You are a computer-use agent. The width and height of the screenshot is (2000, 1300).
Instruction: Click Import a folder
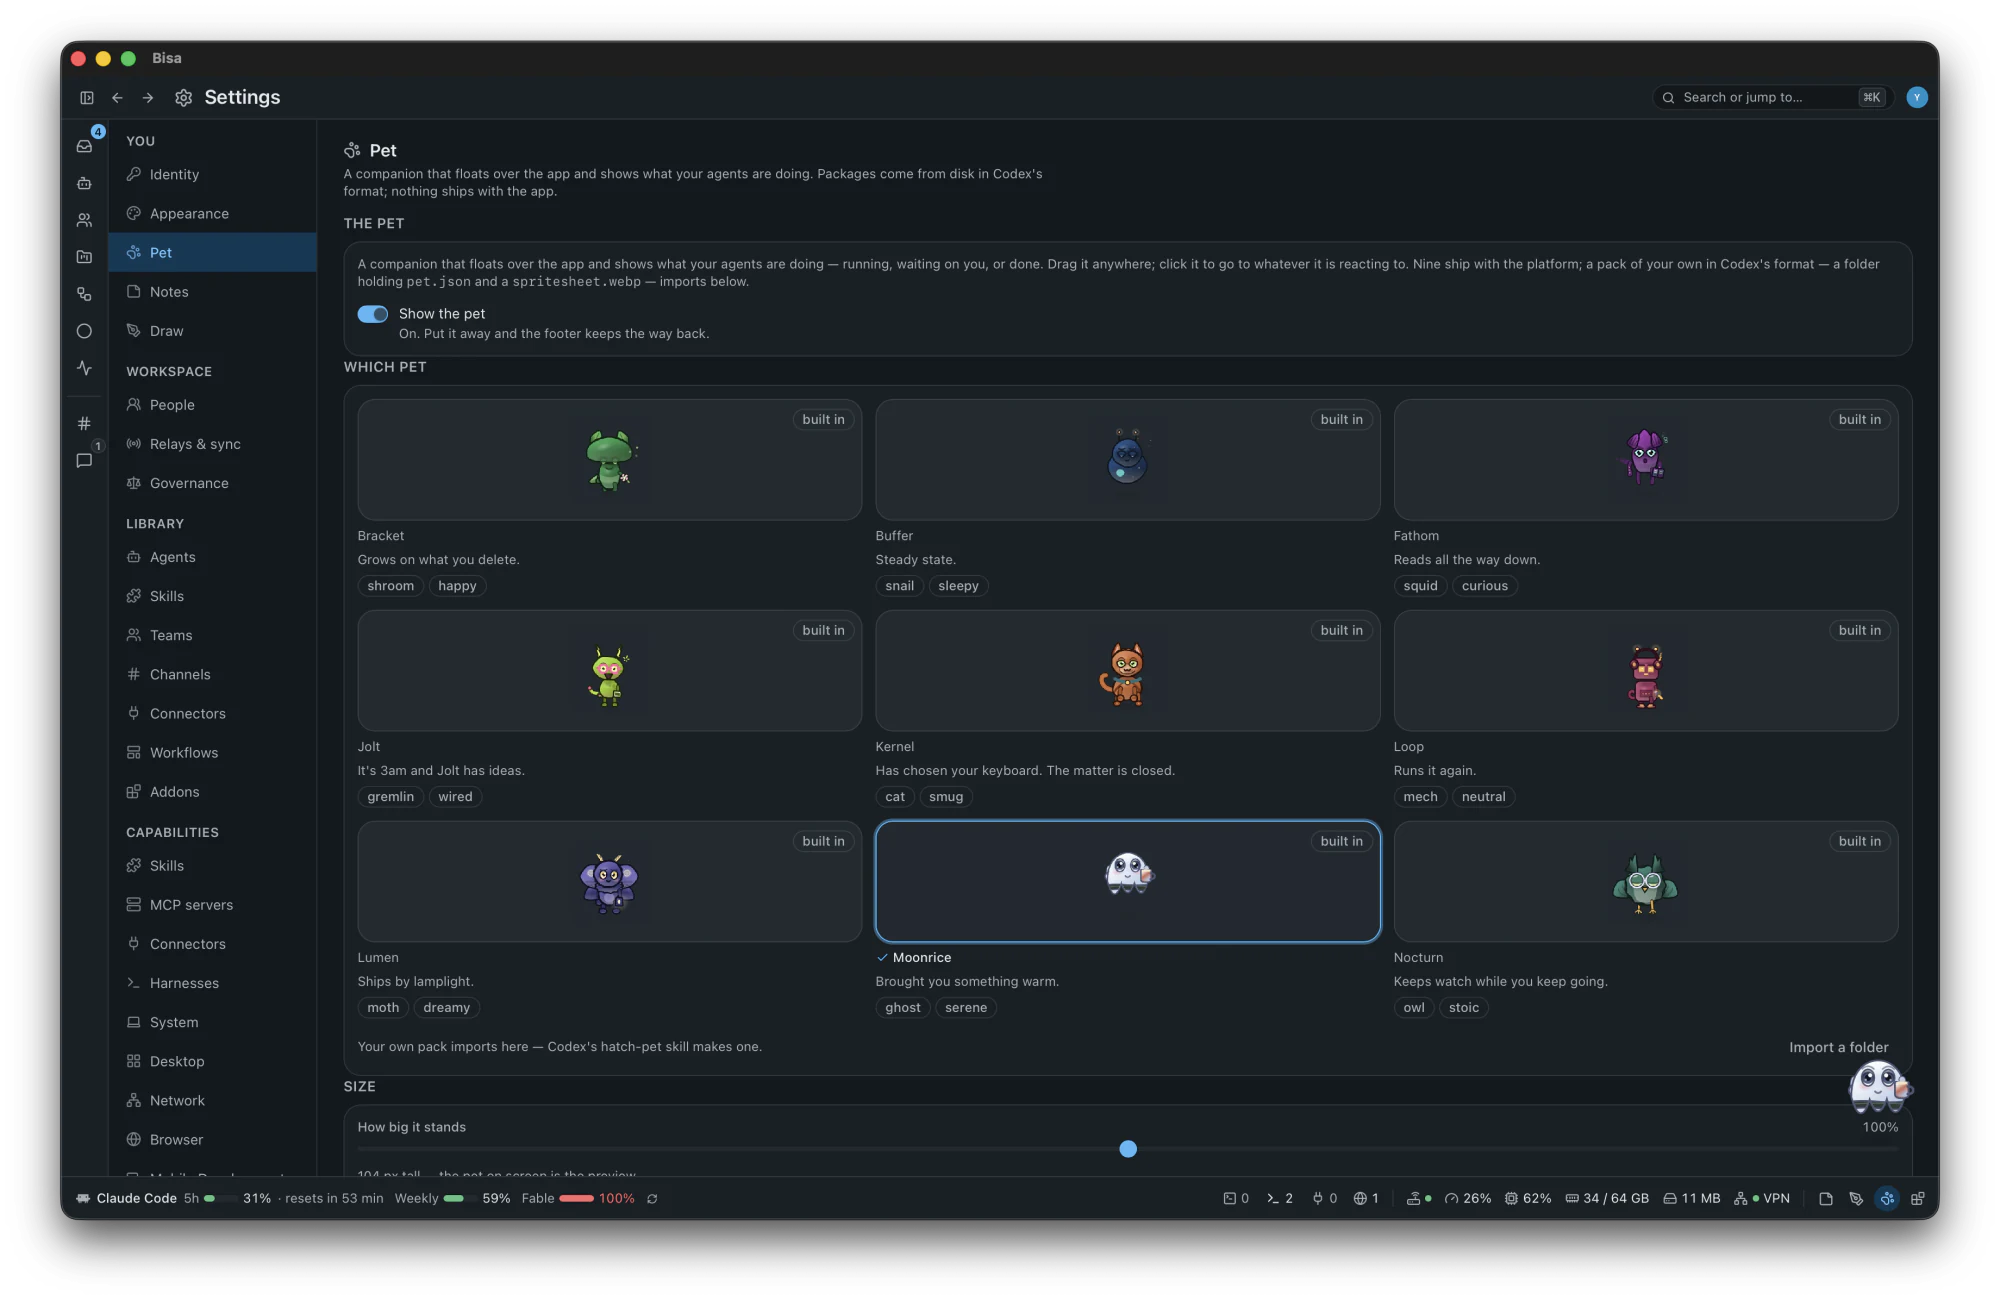coord(1838,1047)
